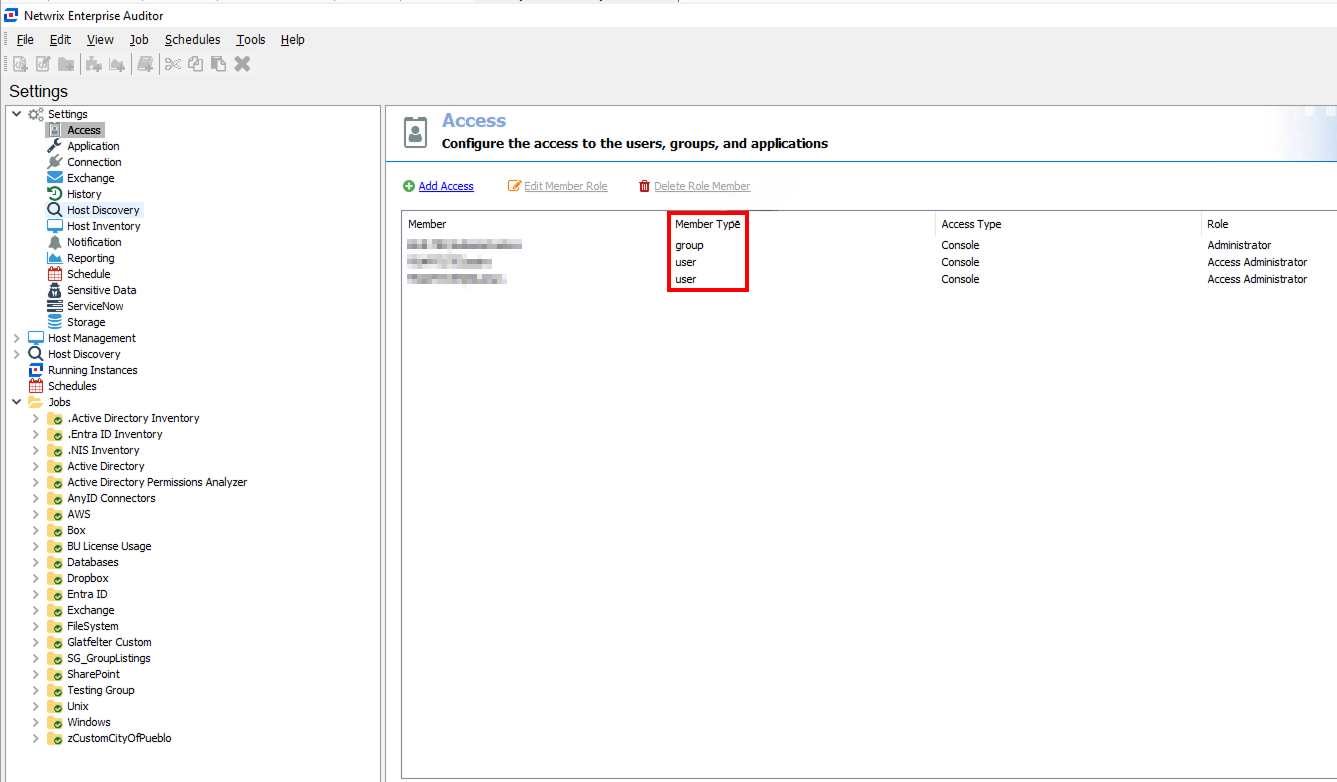This screenshot has width=1337, height=782.
Task: Open the Tools menu
Action: pos(250,39)
